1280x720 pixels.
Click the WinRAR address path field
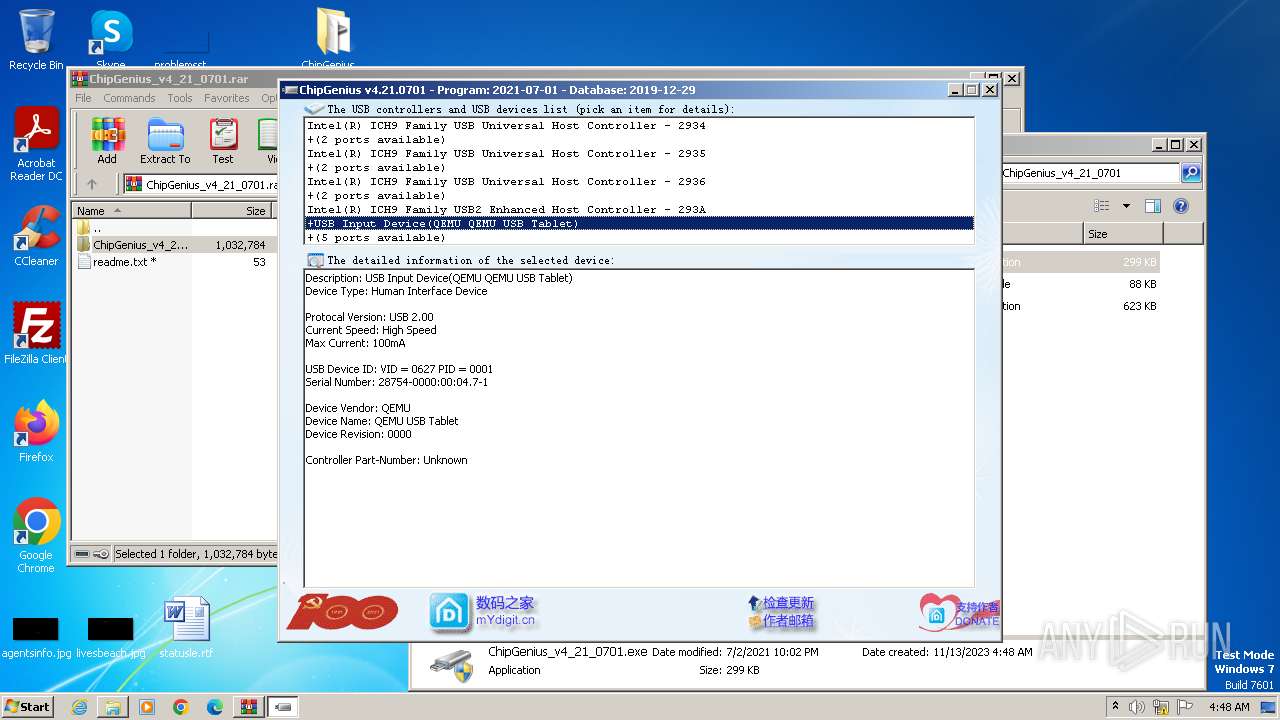coord(200,184)
